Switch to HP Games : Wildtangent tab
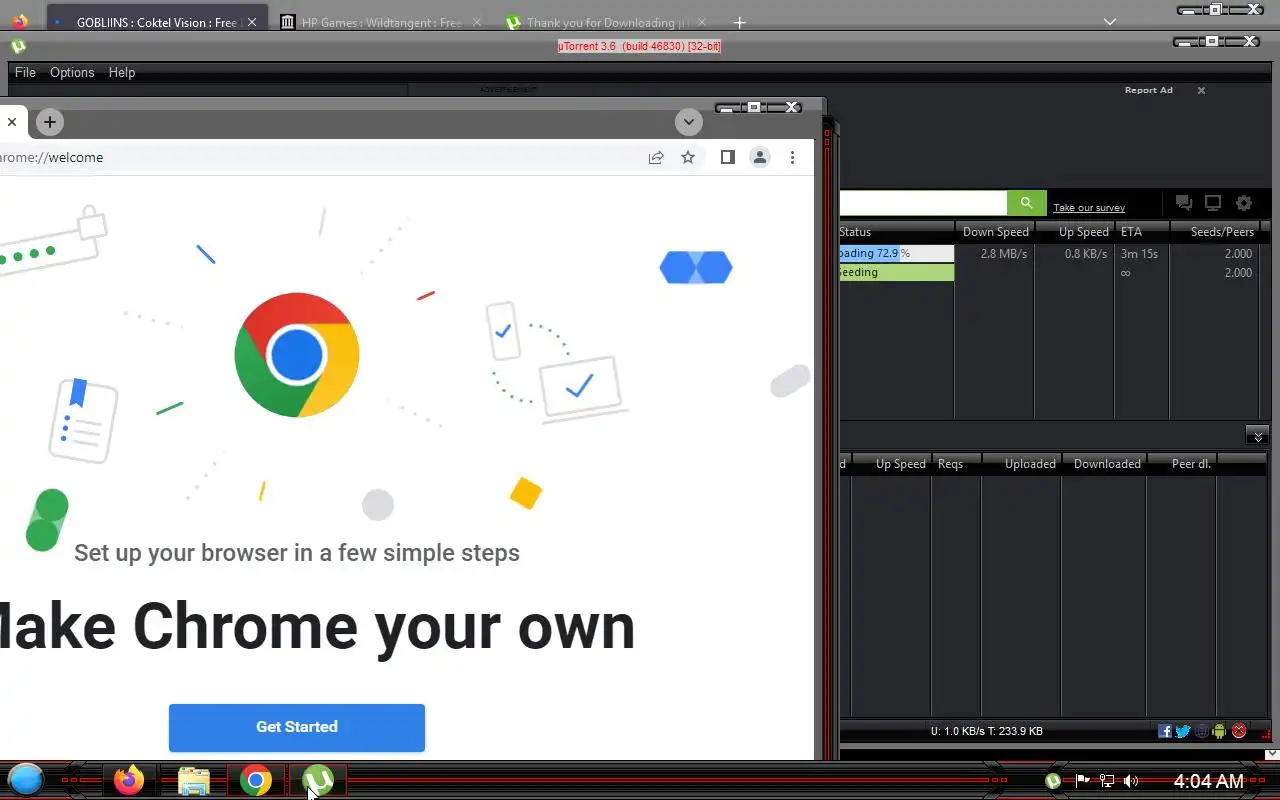Image resolution: width=1280 pixels, height=800 pixels. click(x=382, y=22)
